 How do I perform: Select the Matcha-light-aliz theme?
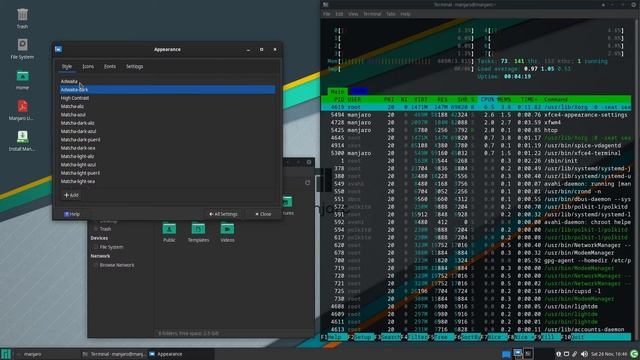pos(168,156)
